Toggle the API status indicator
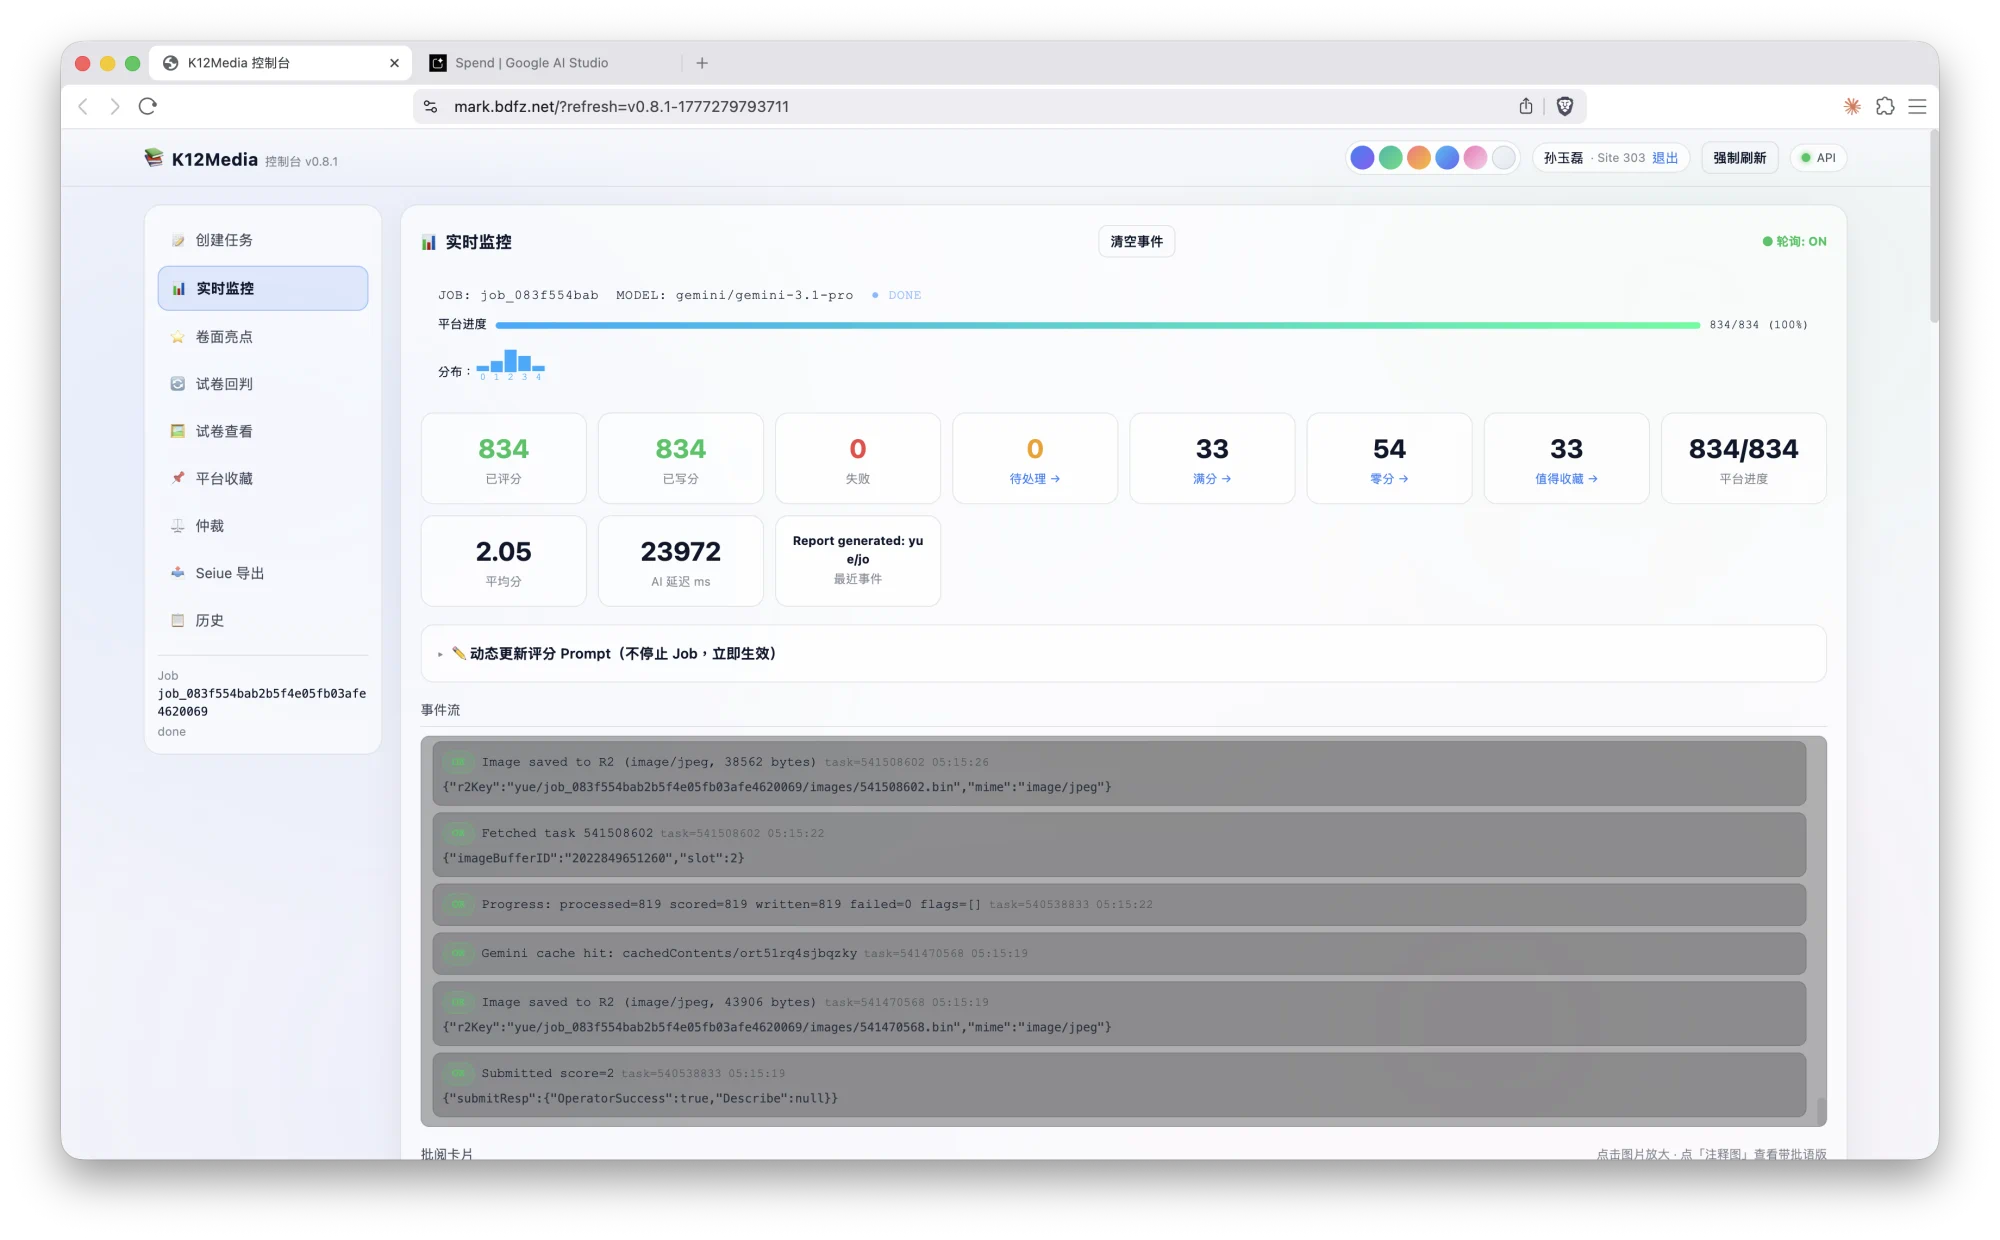The height and width of the screenshot is (1240, 2000). 1818,158
